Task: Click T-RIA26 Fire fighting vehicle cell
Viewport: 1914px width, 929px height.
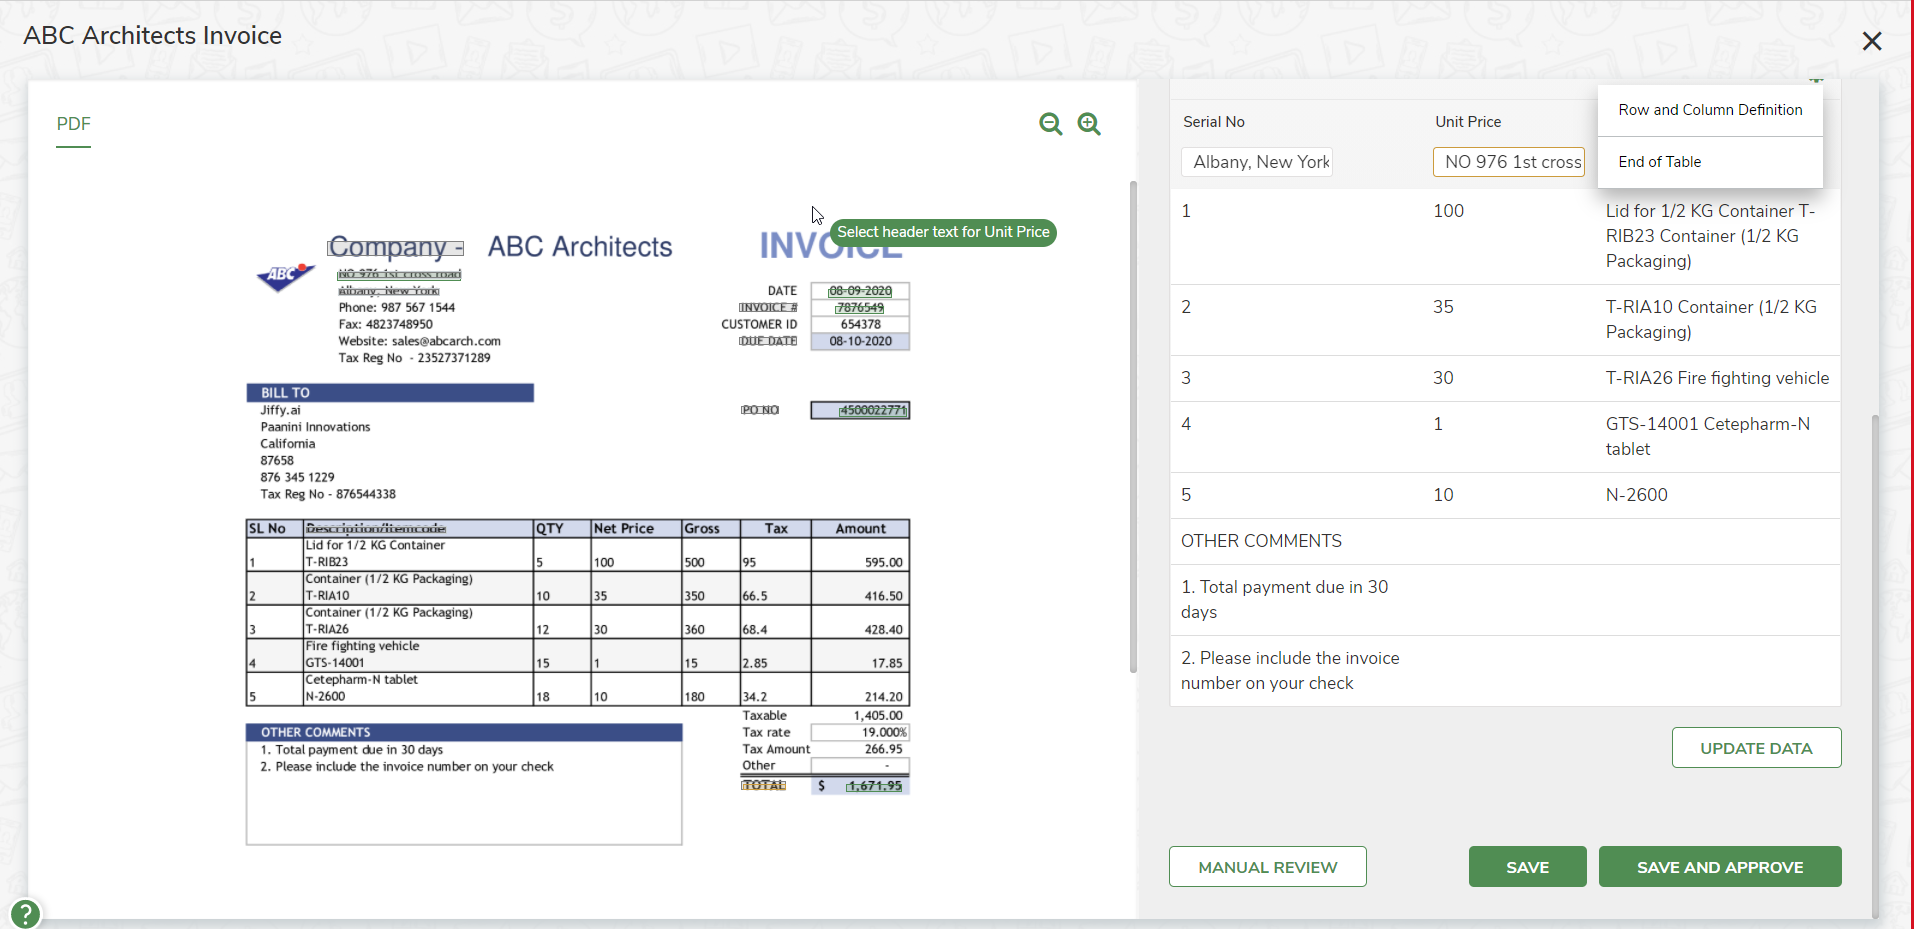Action: tap(1717, 378)
